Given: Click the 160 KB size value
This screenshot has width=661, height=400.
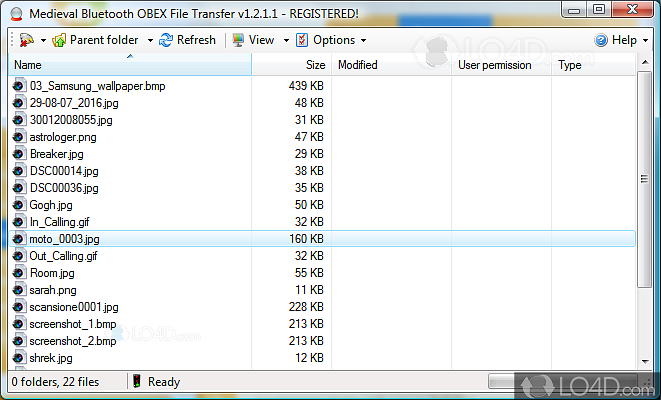Looking at the screenshot, I should tap(306, 239).
